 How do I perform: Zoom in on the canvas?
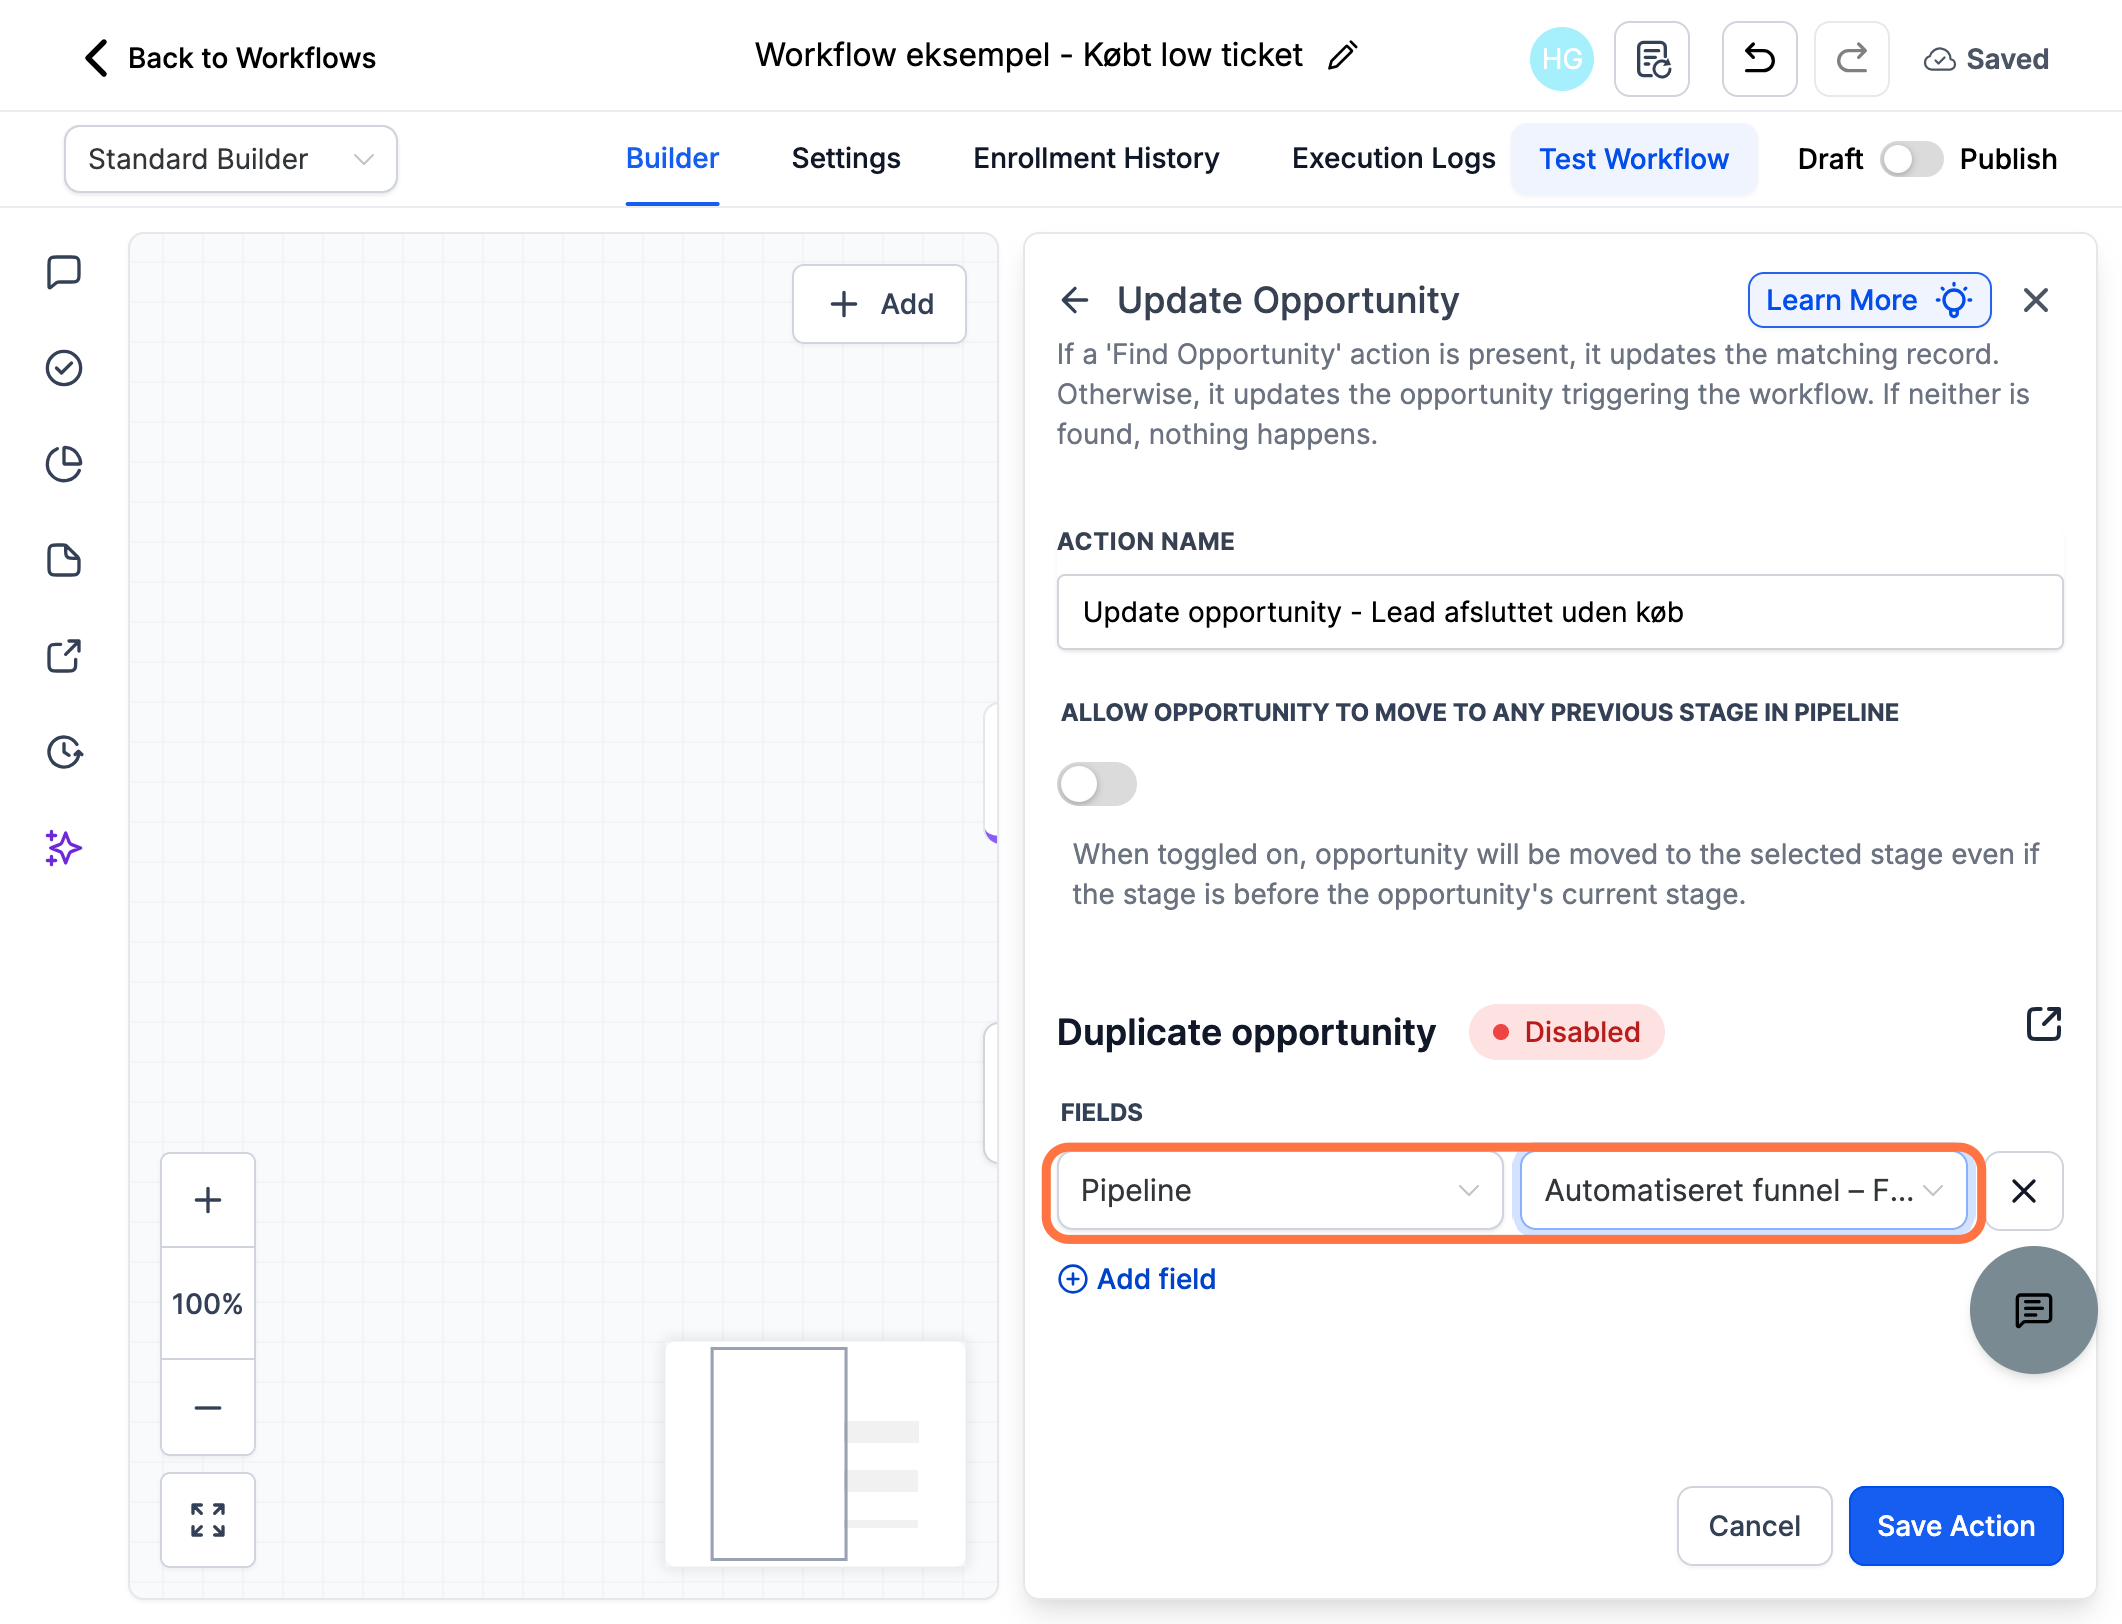click(208, 1200)
